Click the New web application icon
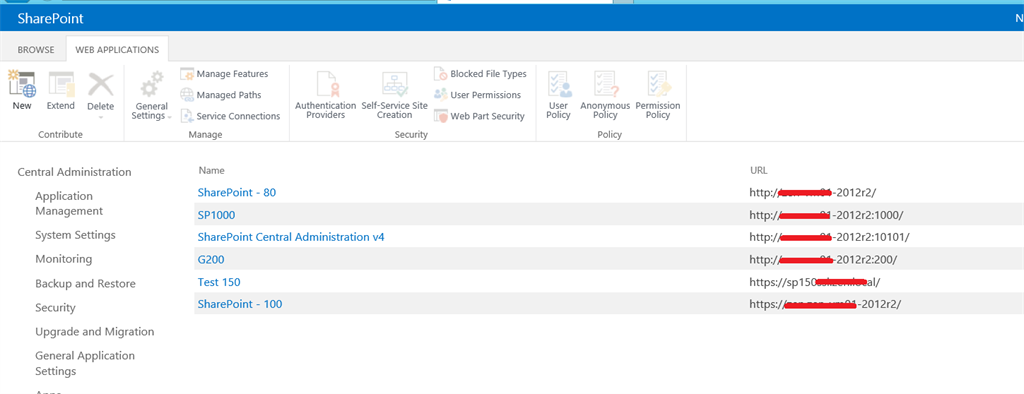Viewport: 1024px width, 394px height. pos(22,85)
